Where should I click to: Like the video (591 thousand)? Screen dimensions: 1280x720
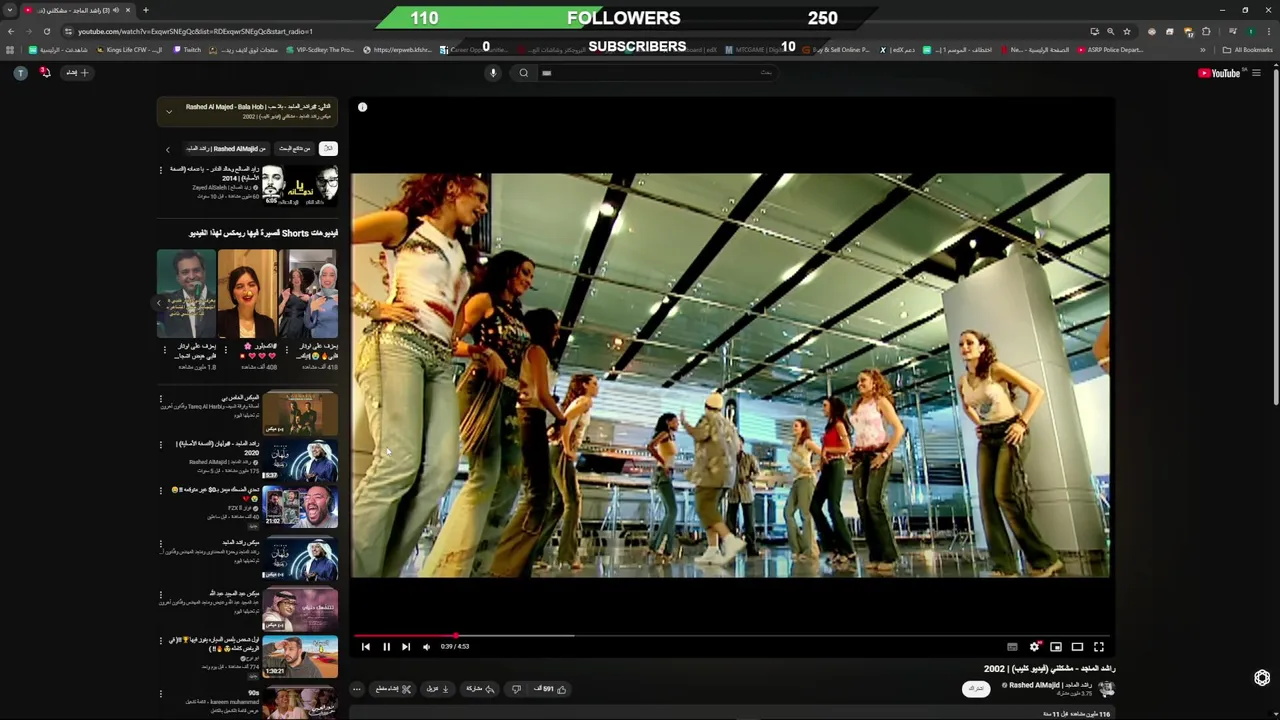[552, 689]
